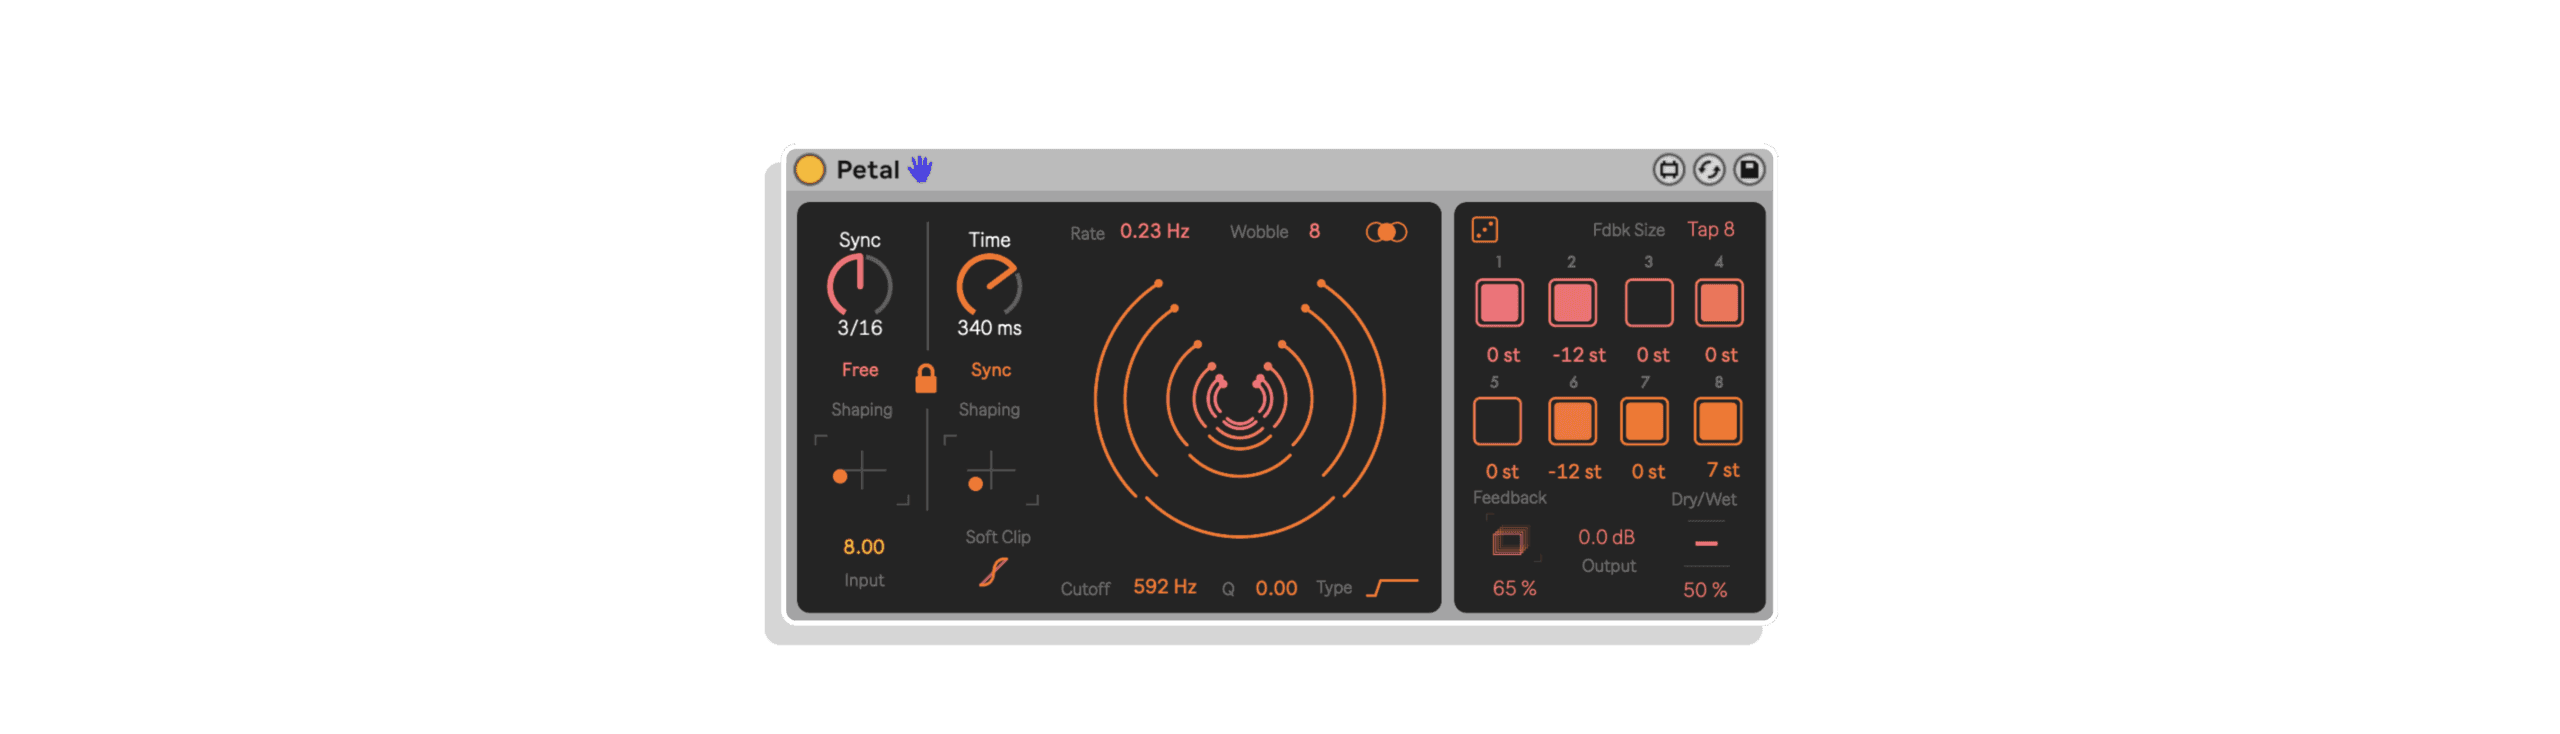Click the save preset disk icon
2560x734 pixels.
pos(1749,170)
